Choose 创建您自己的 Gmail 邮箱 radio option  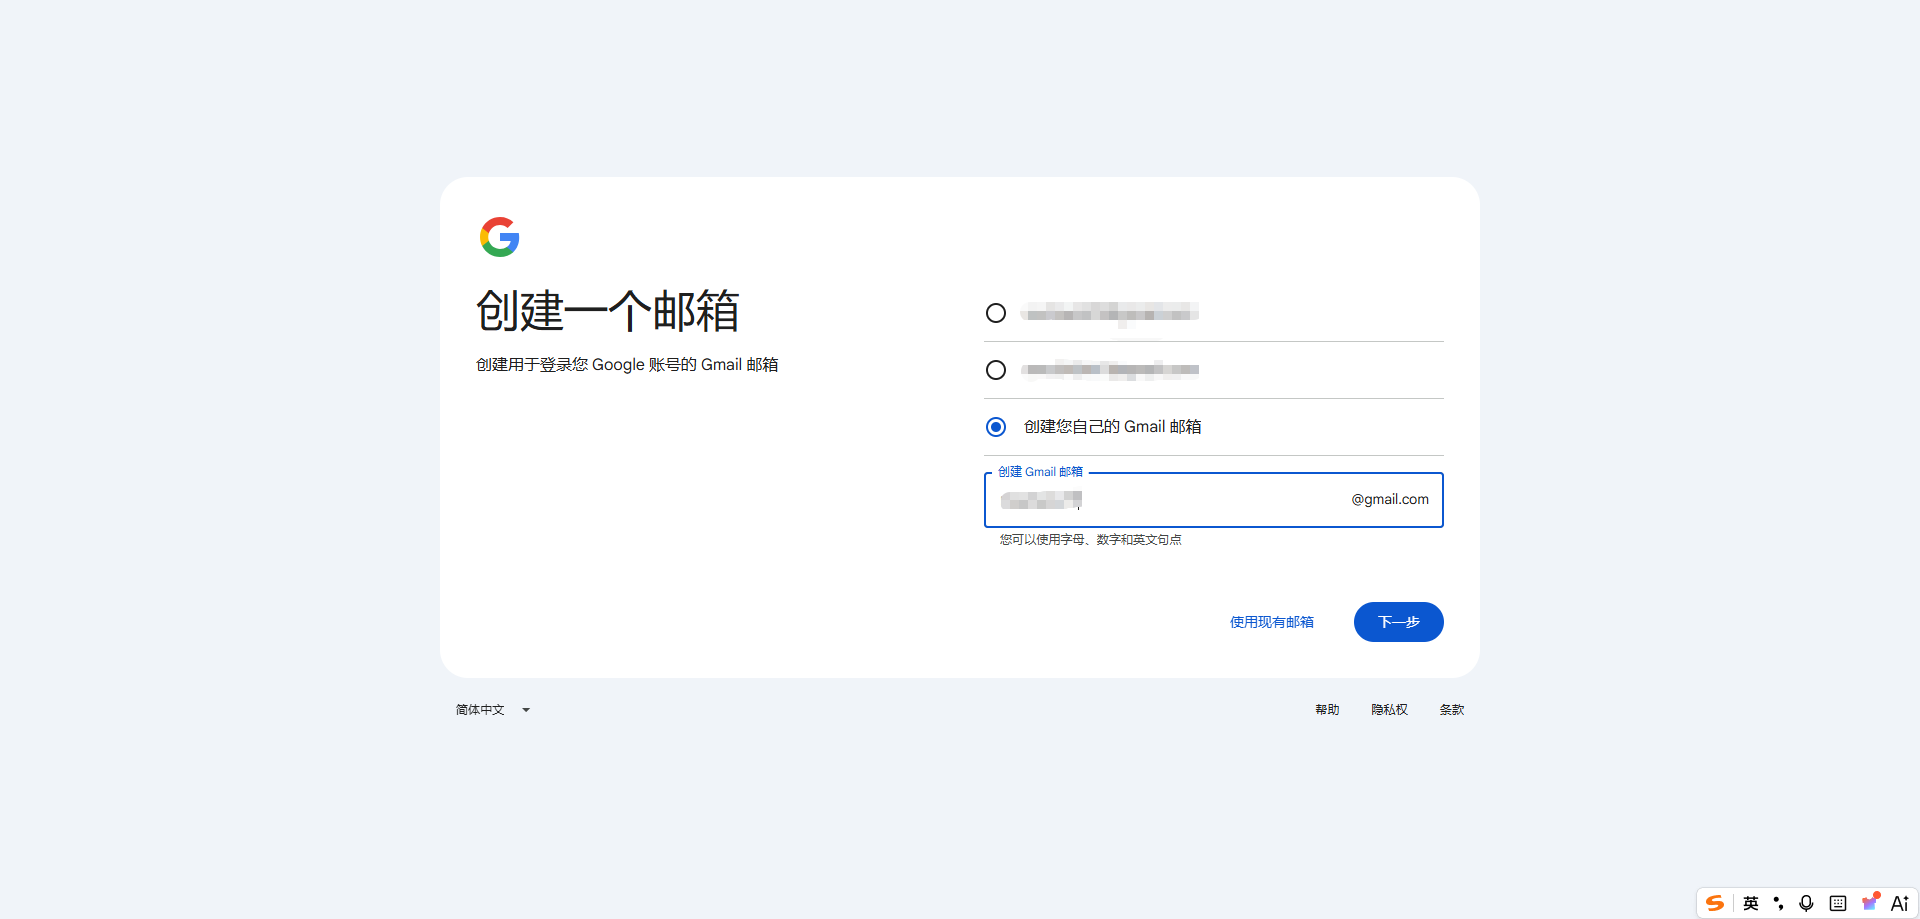coord(996,427)
